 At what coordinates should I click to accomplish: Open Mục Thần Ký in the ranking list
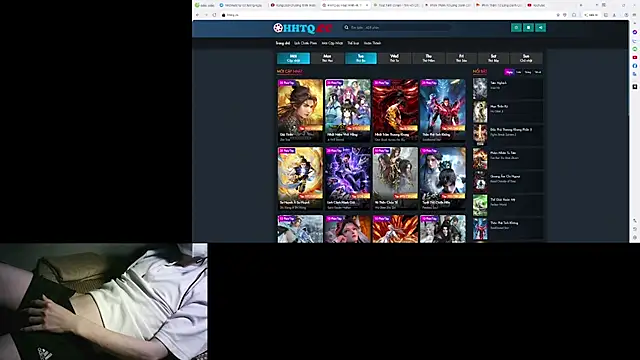pos(499,106)
